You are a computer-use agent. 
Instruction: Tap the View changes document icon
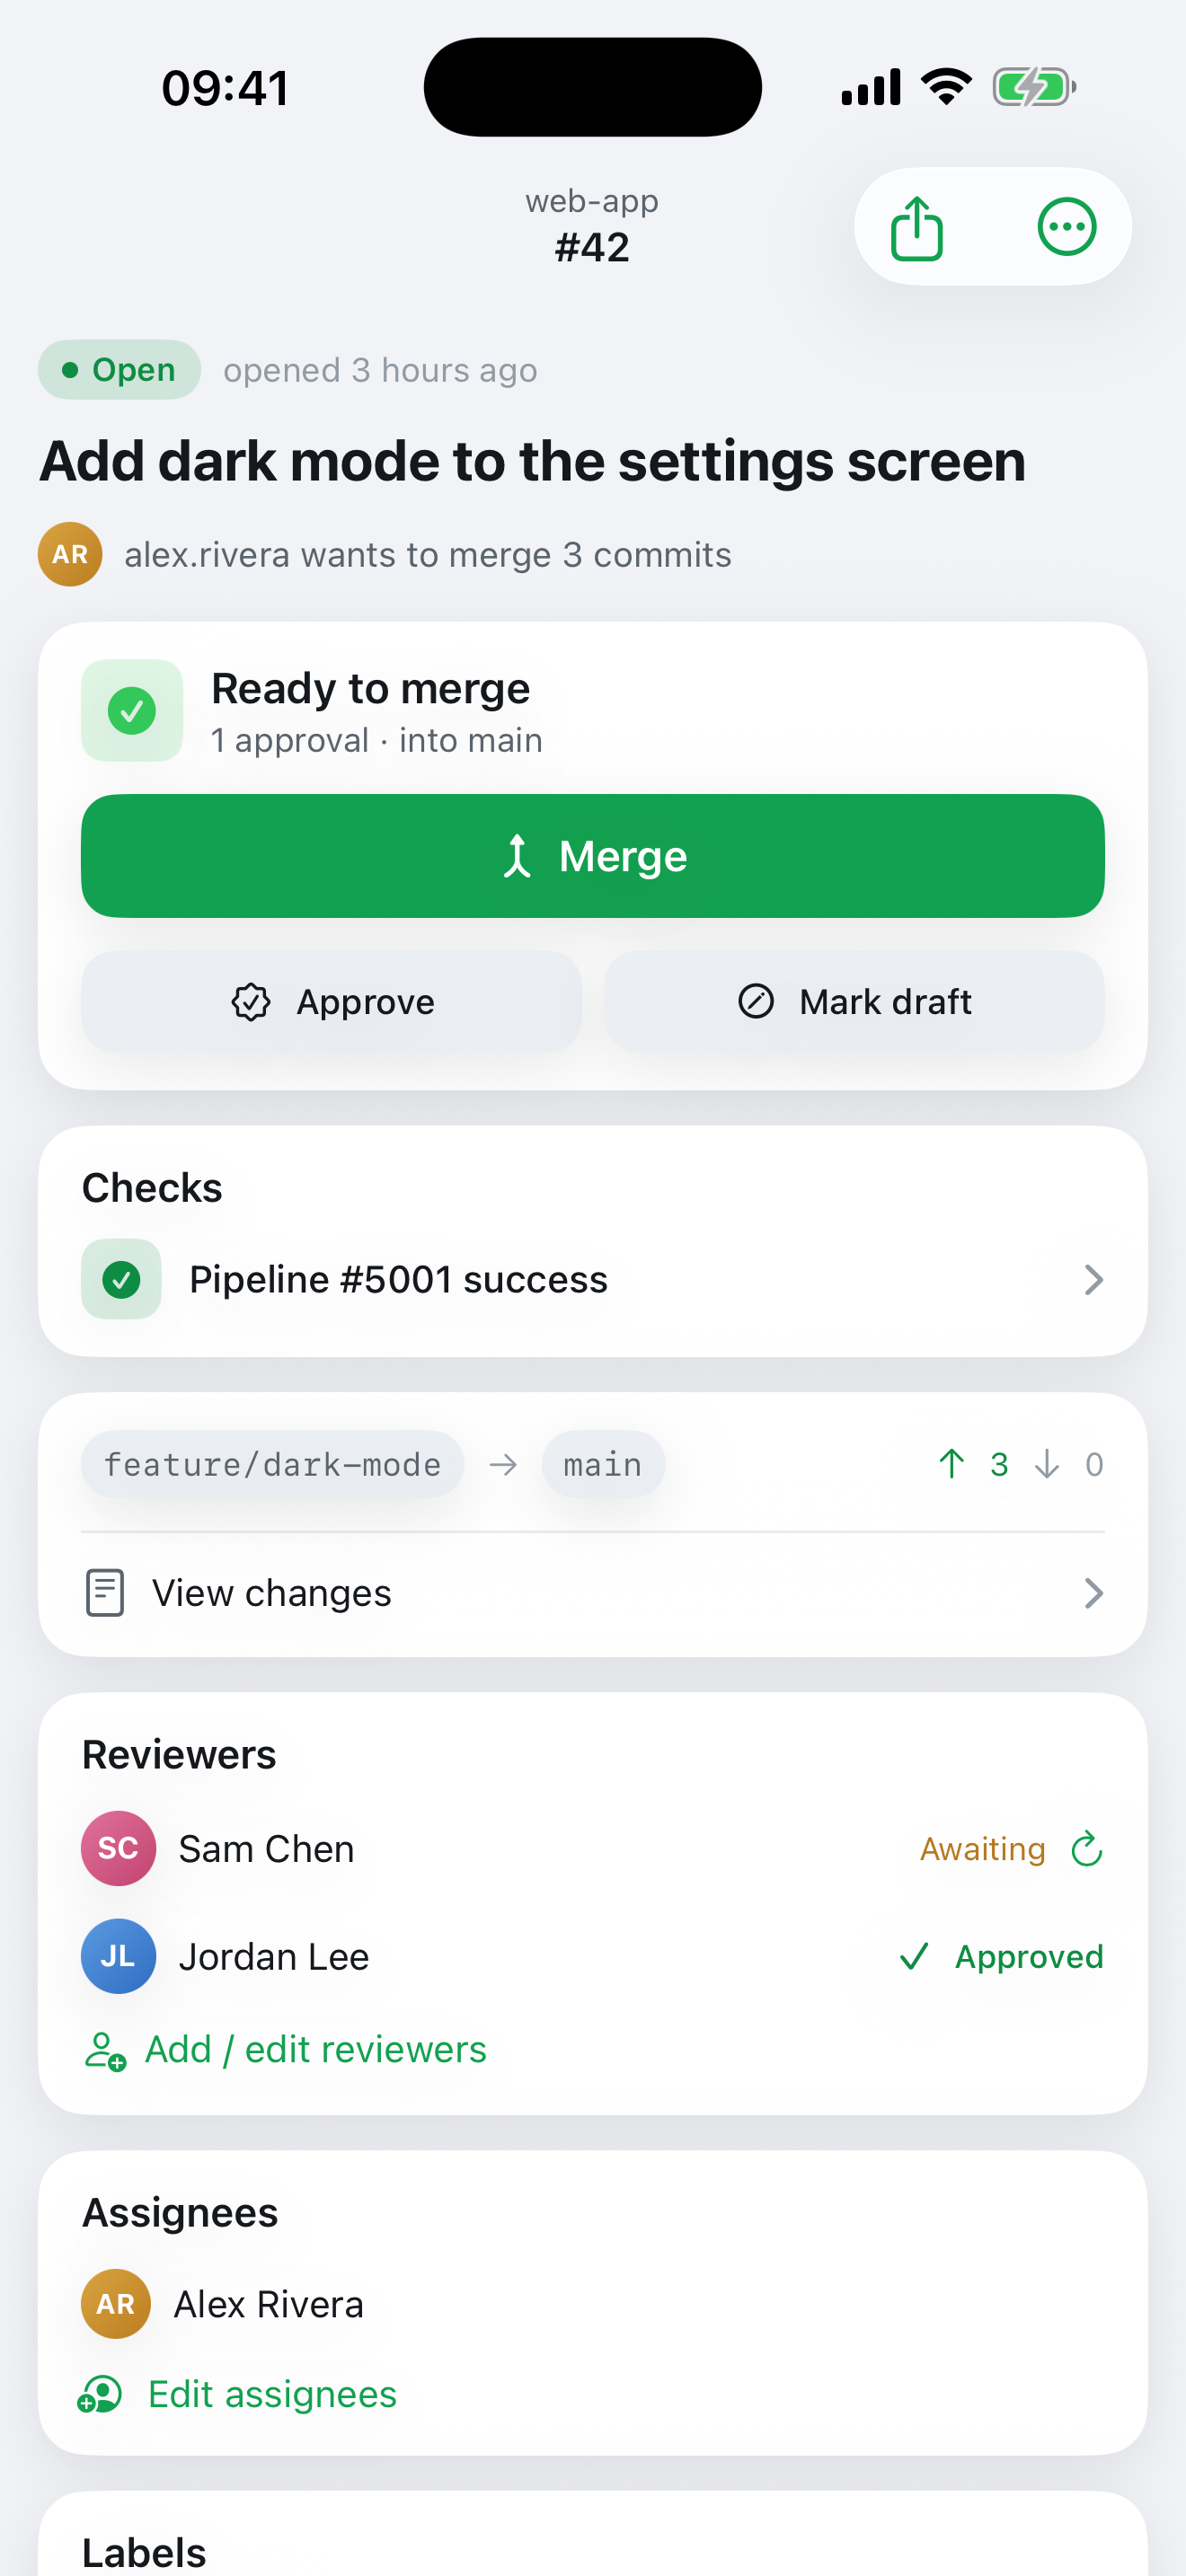pos(105,1593)
